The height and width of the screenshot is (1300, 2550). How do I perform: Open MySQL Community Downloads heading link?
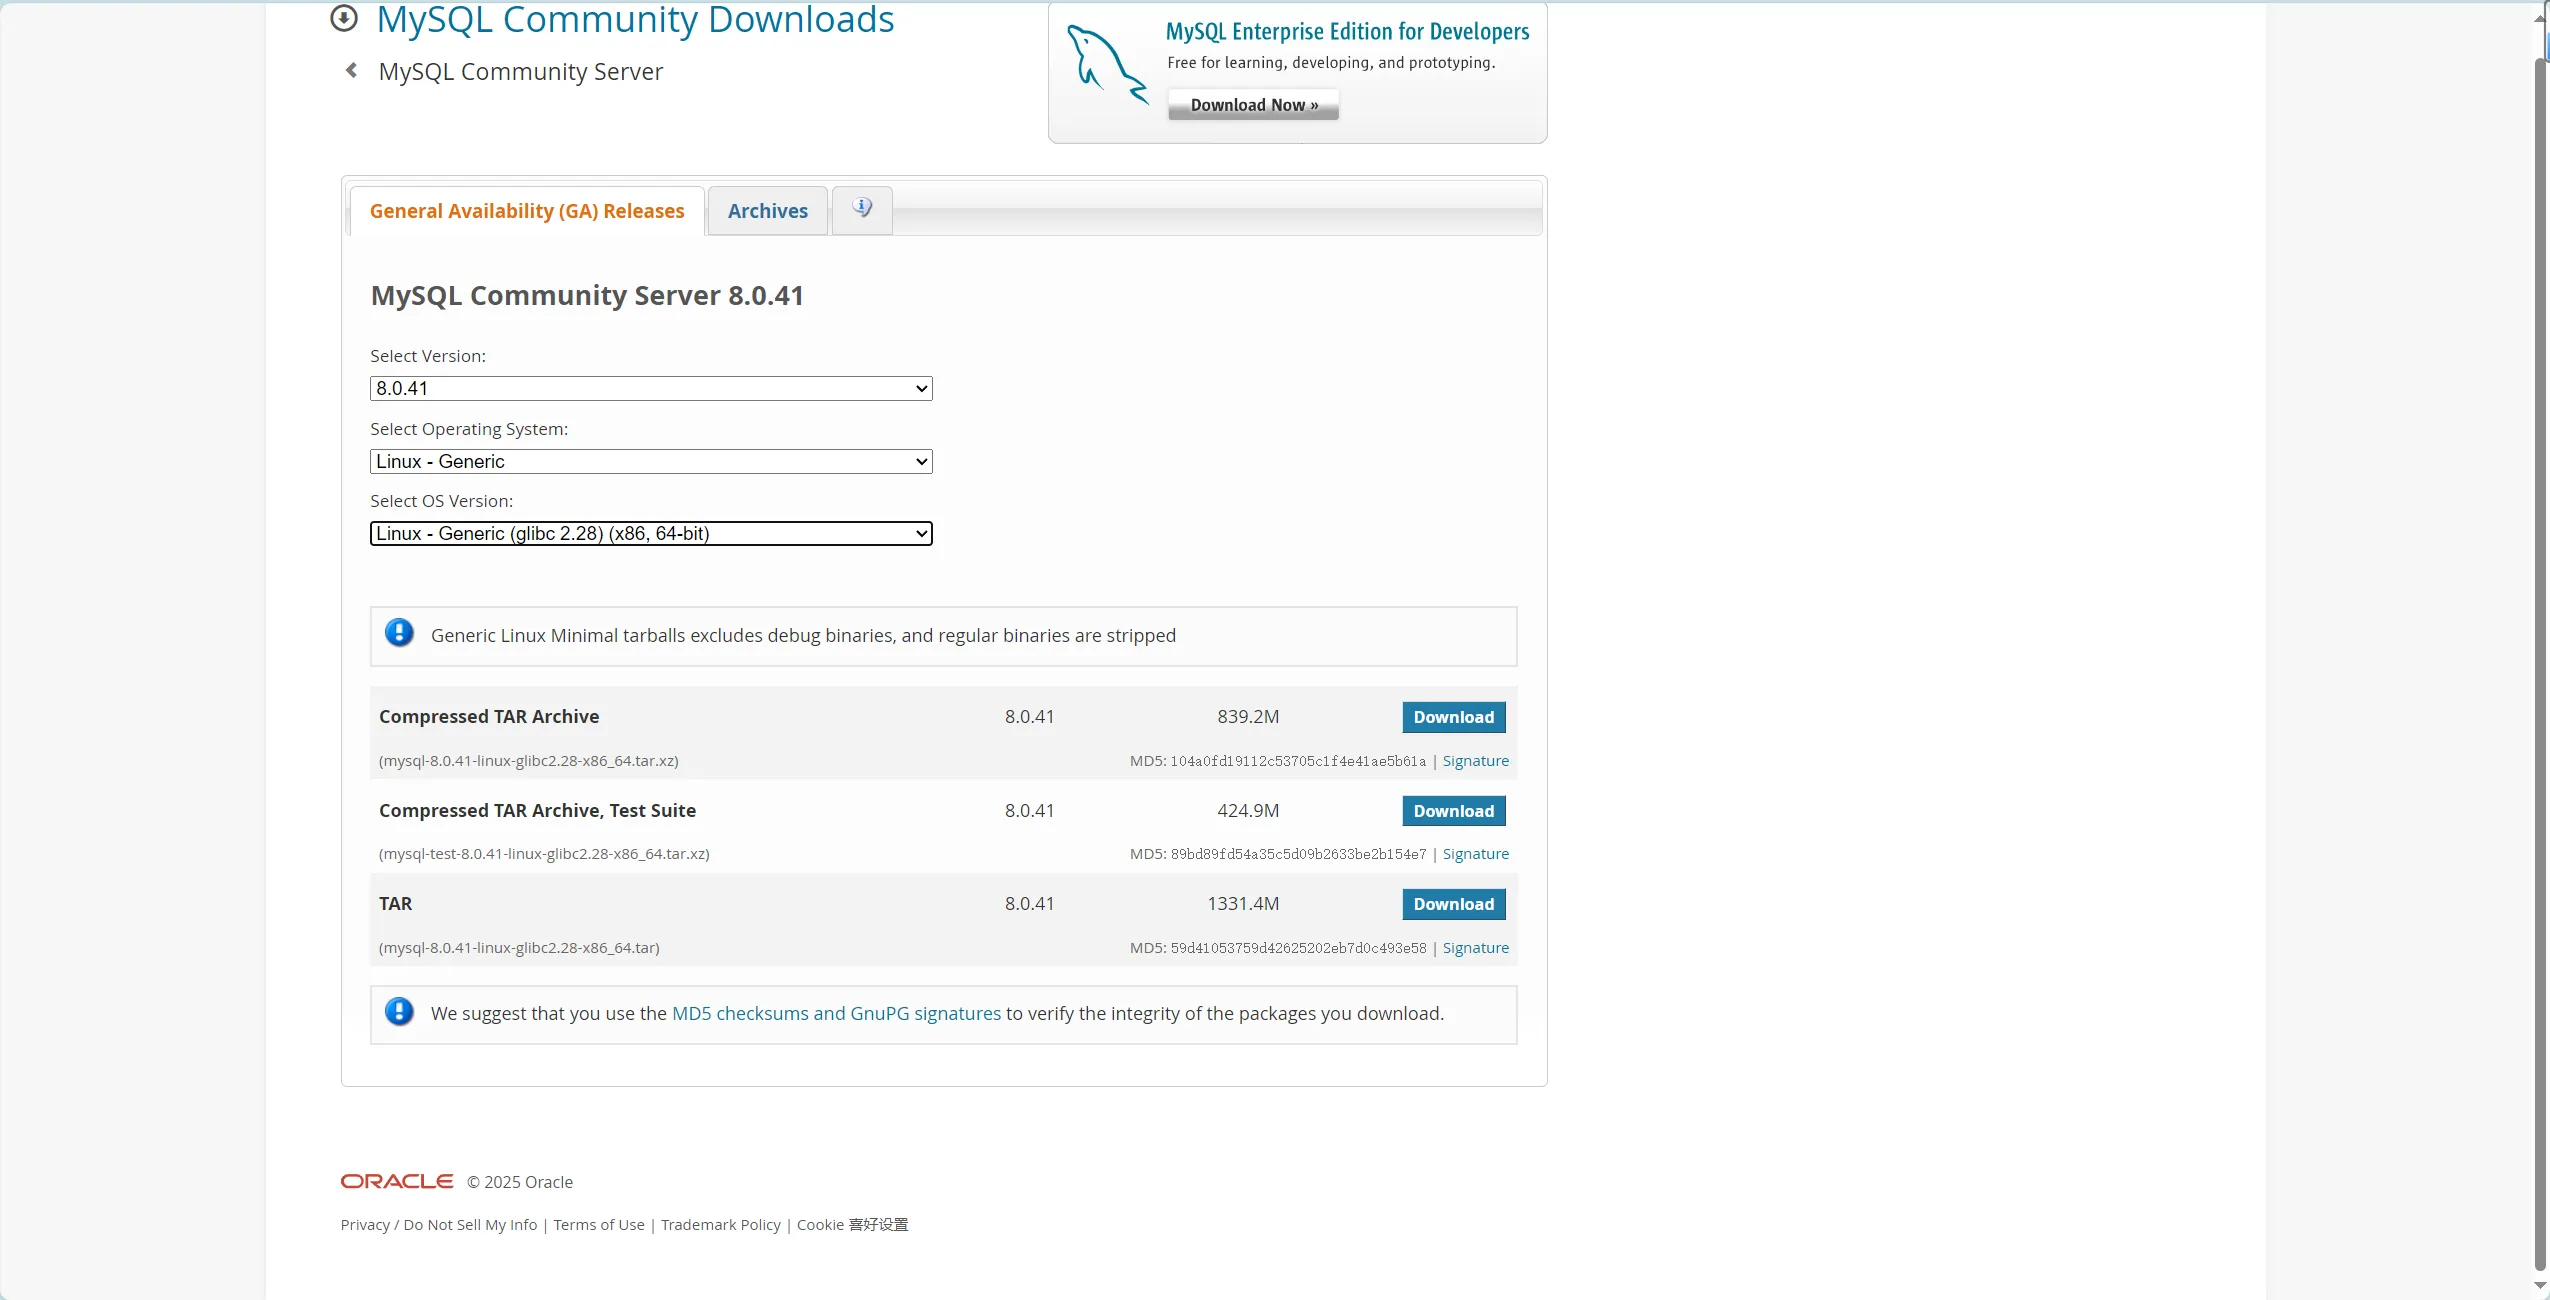click(x=635, y=20)
